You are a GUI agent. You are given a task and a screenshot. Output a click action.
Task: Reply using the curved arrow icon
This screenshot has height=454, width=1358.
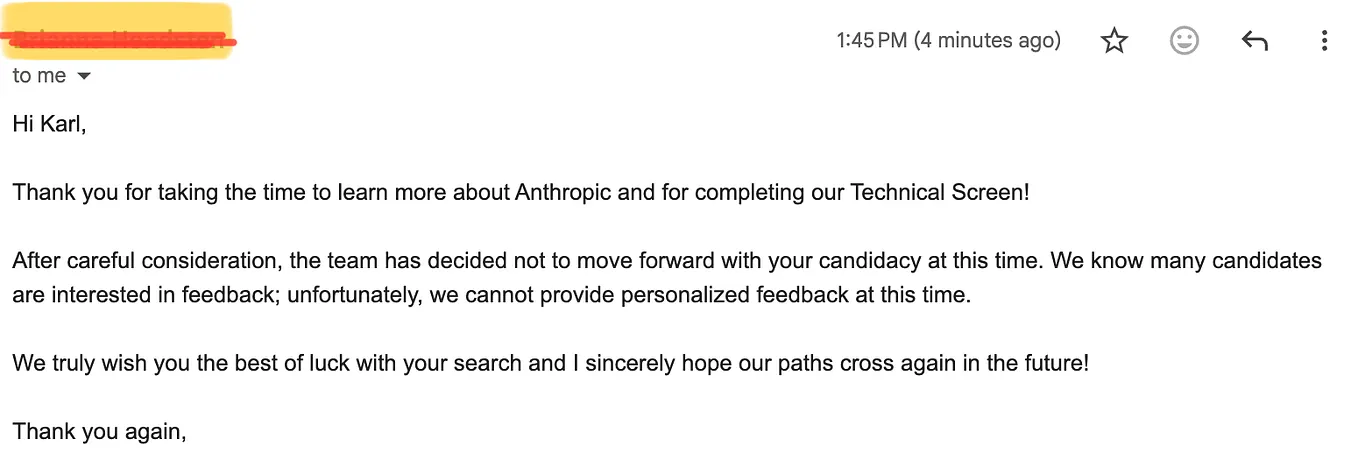(1254, 41)
